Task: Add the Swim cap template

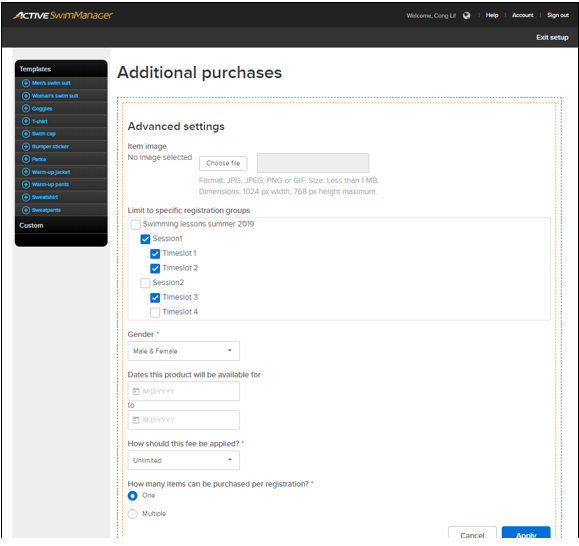Action: 44,134
